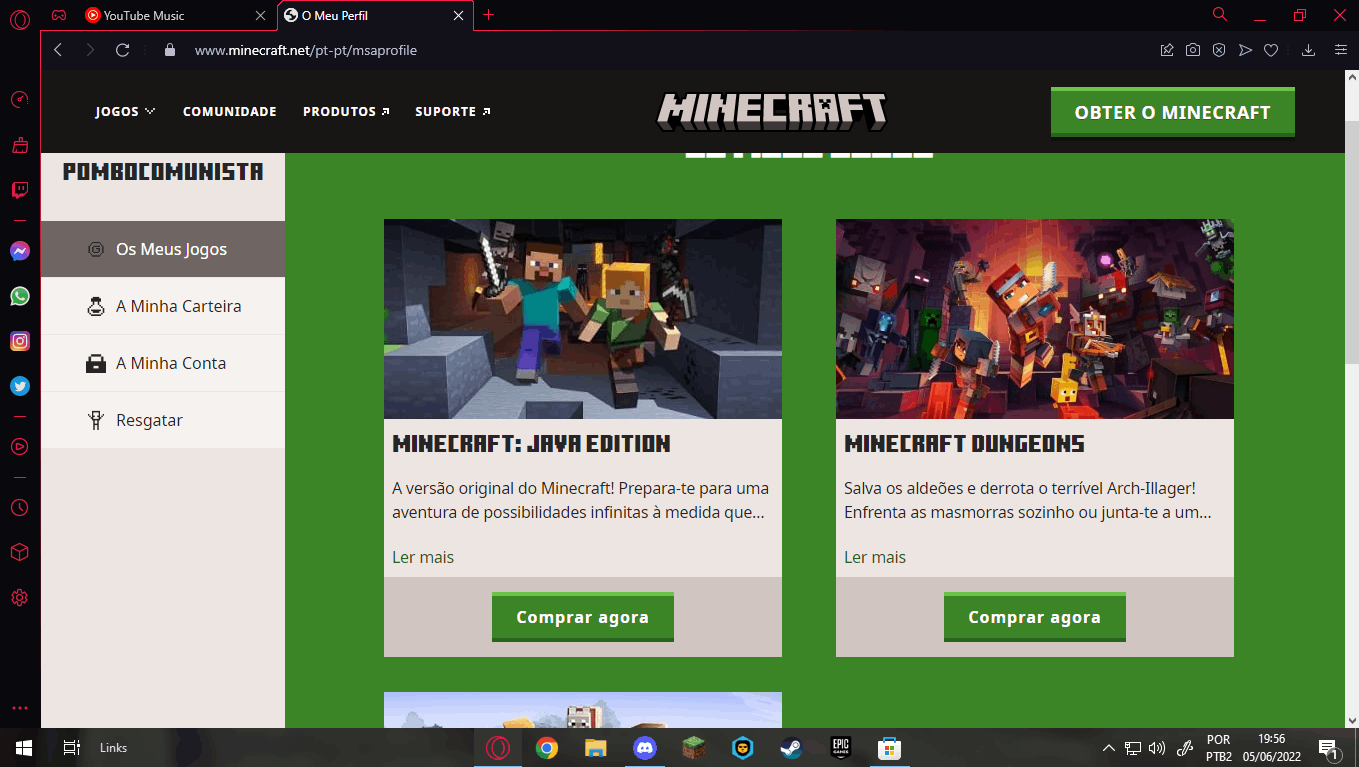The width and height of the screenshot is (1359, 767).
Task: Open GX Control speedometer icon in sidebar
Action: point(19,100)
